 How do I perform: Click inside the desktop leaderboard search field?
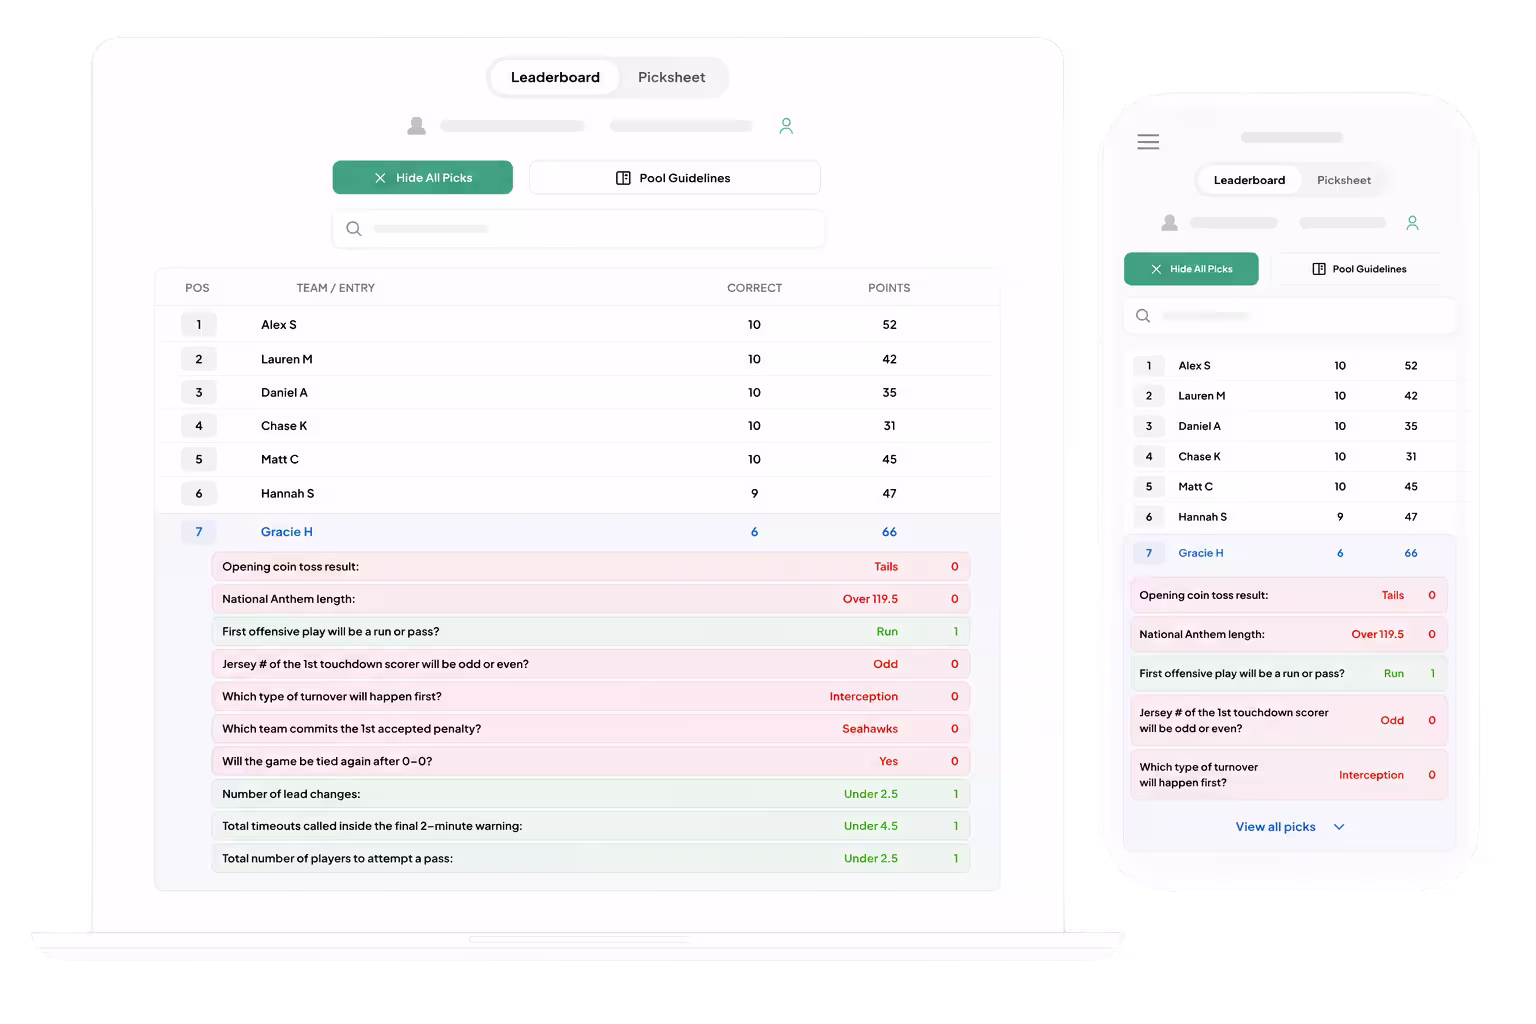(578, 229)
